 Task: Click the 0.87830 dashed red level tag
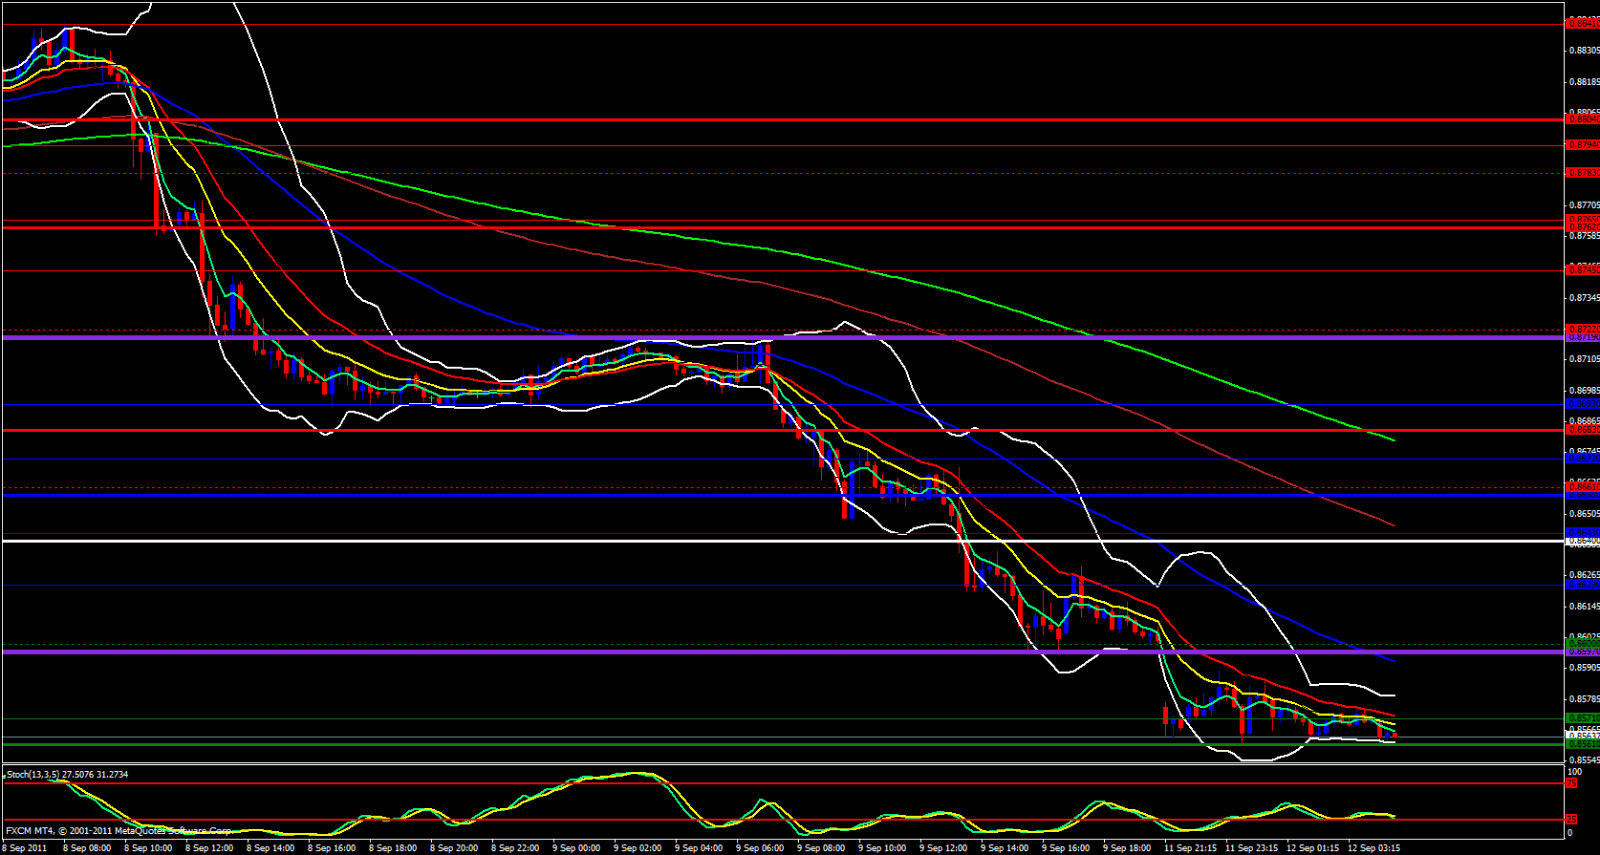coord(1582,173)
